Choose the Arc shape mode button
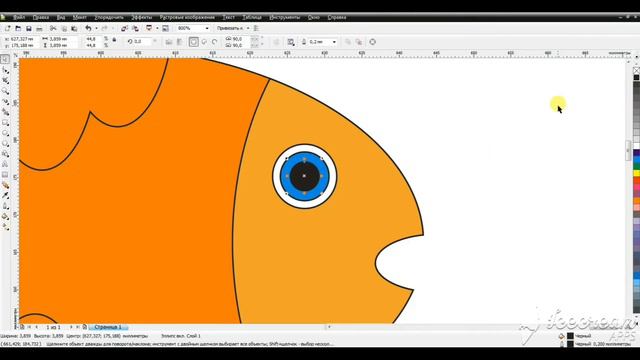Viewport: 640px width, 360px height. click(x=215, y=42)
